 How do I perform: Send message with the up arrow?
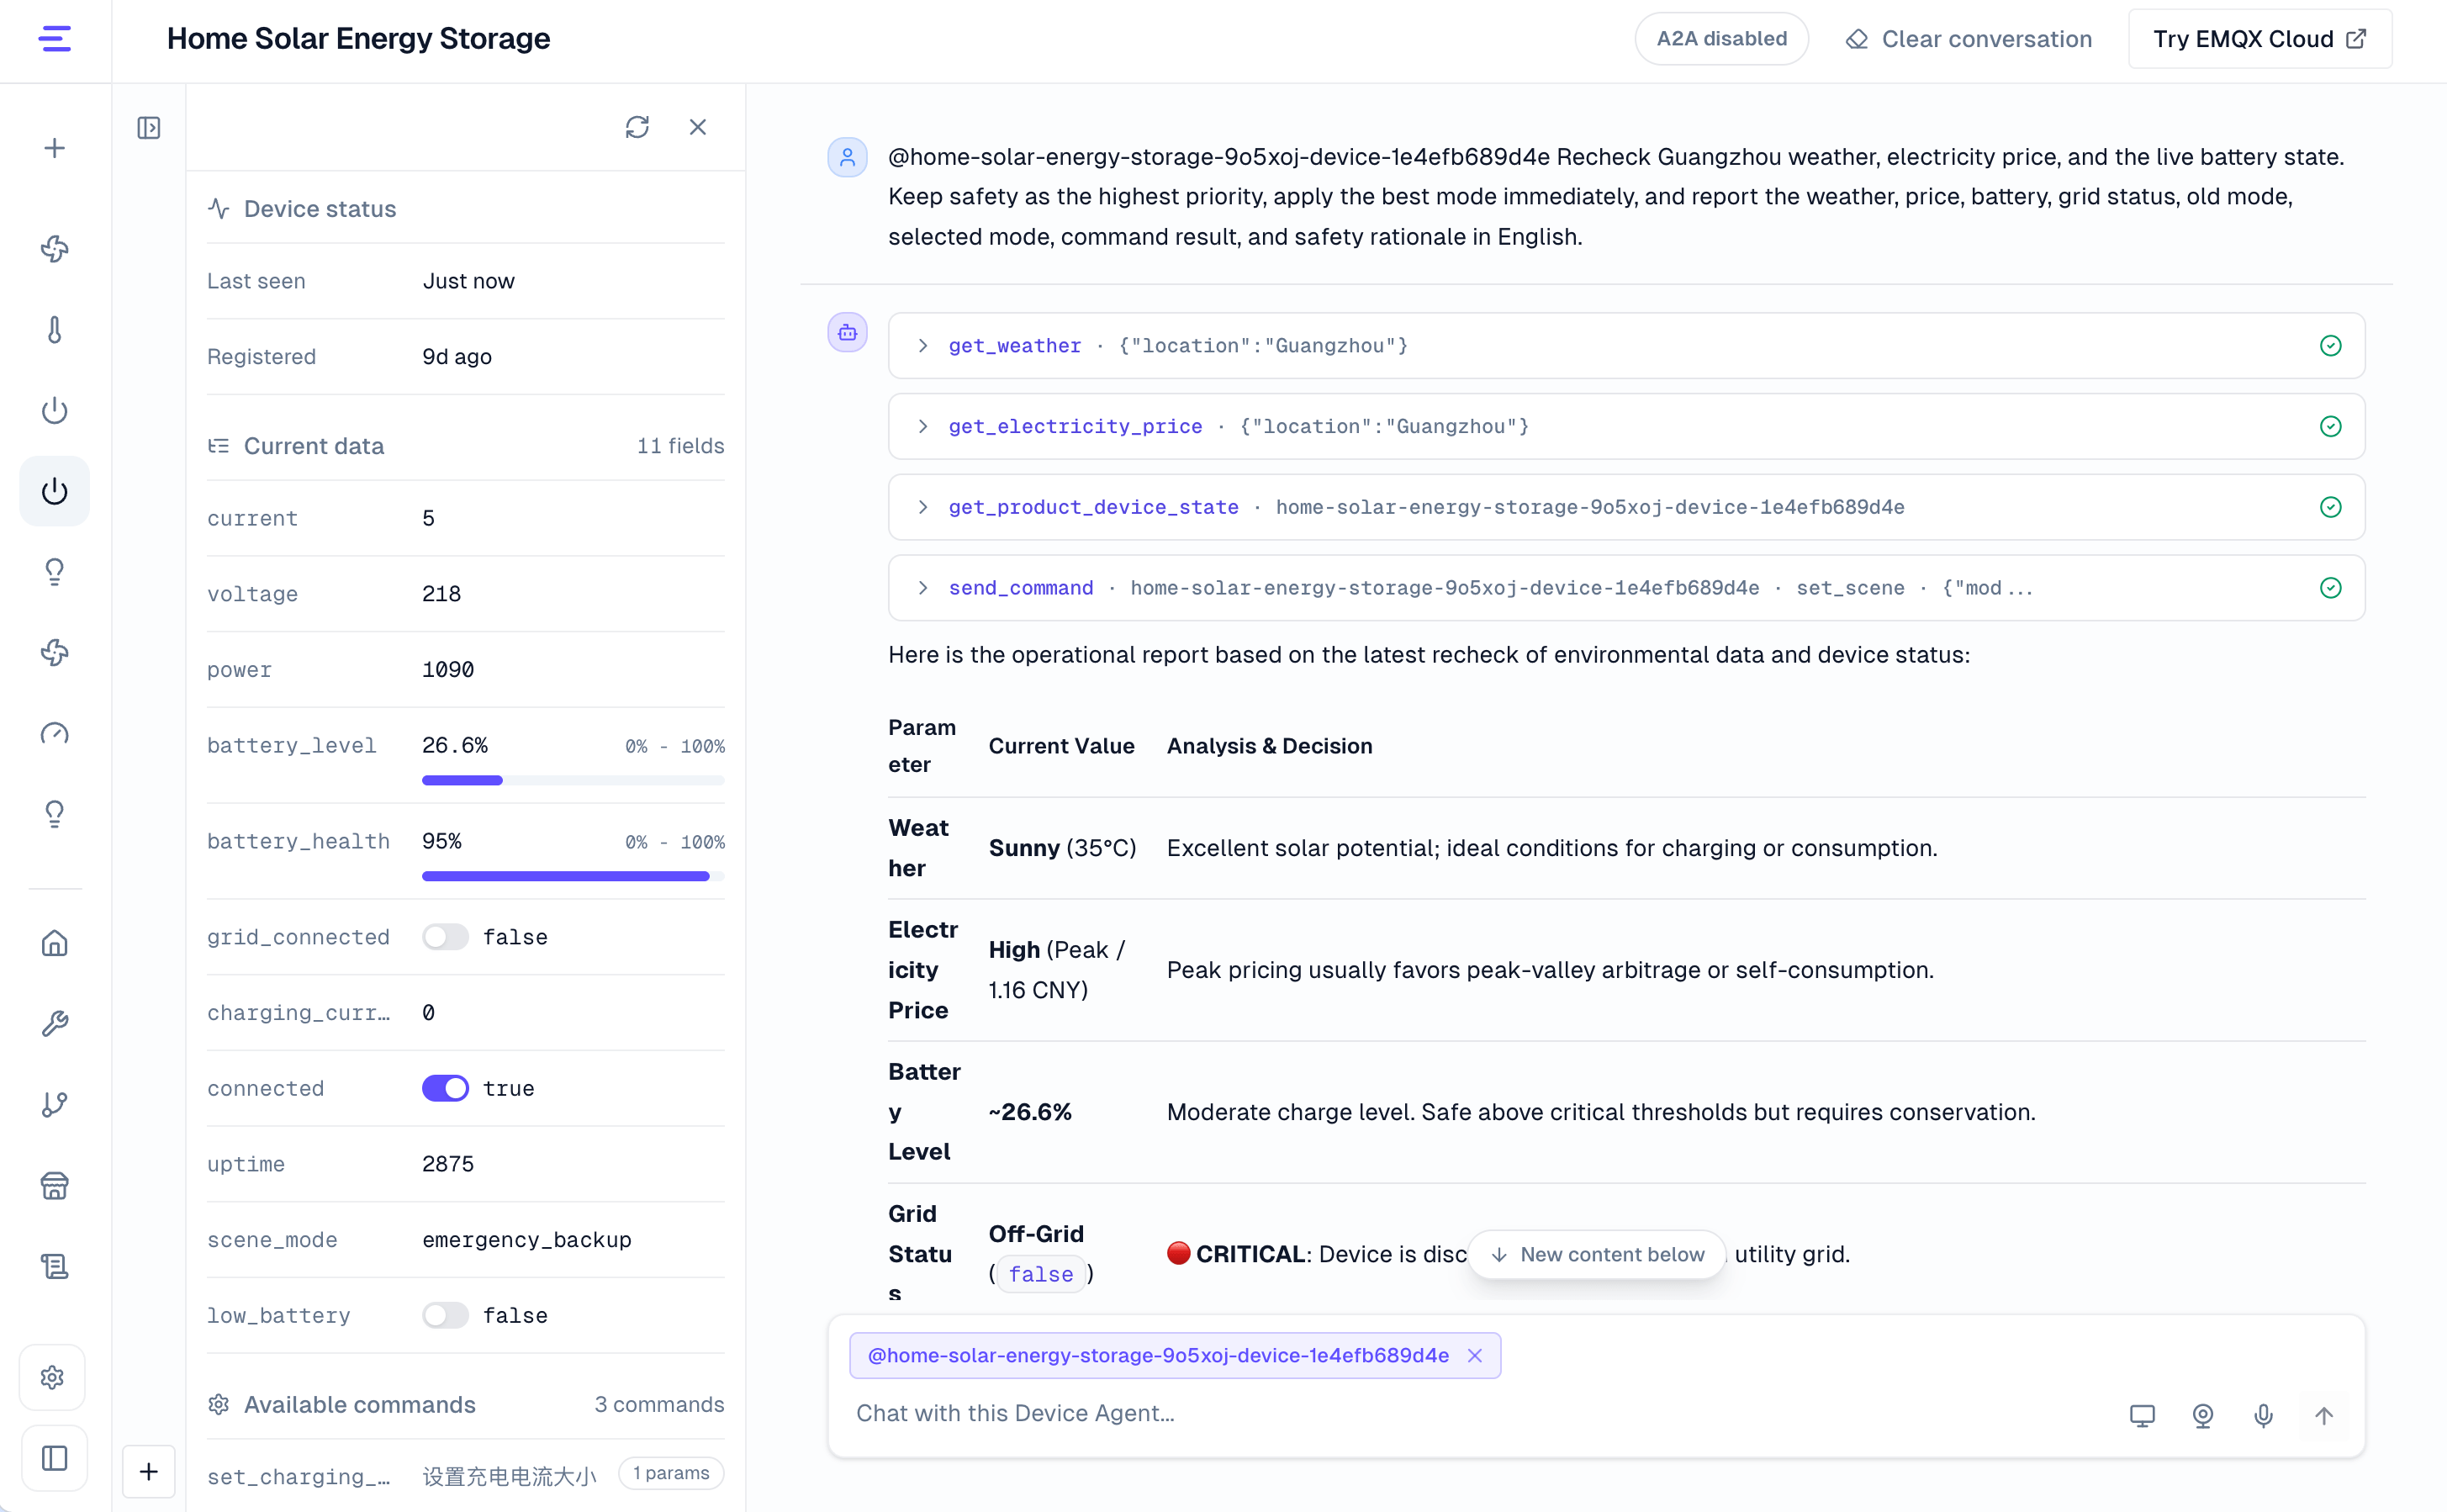2324,1415
